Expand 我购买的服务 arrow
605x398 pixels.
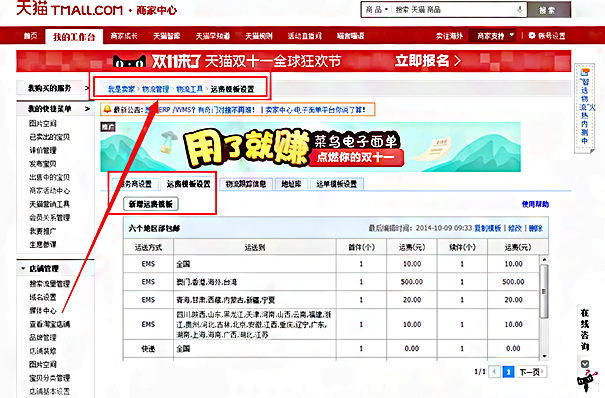(x=87, y=88)
